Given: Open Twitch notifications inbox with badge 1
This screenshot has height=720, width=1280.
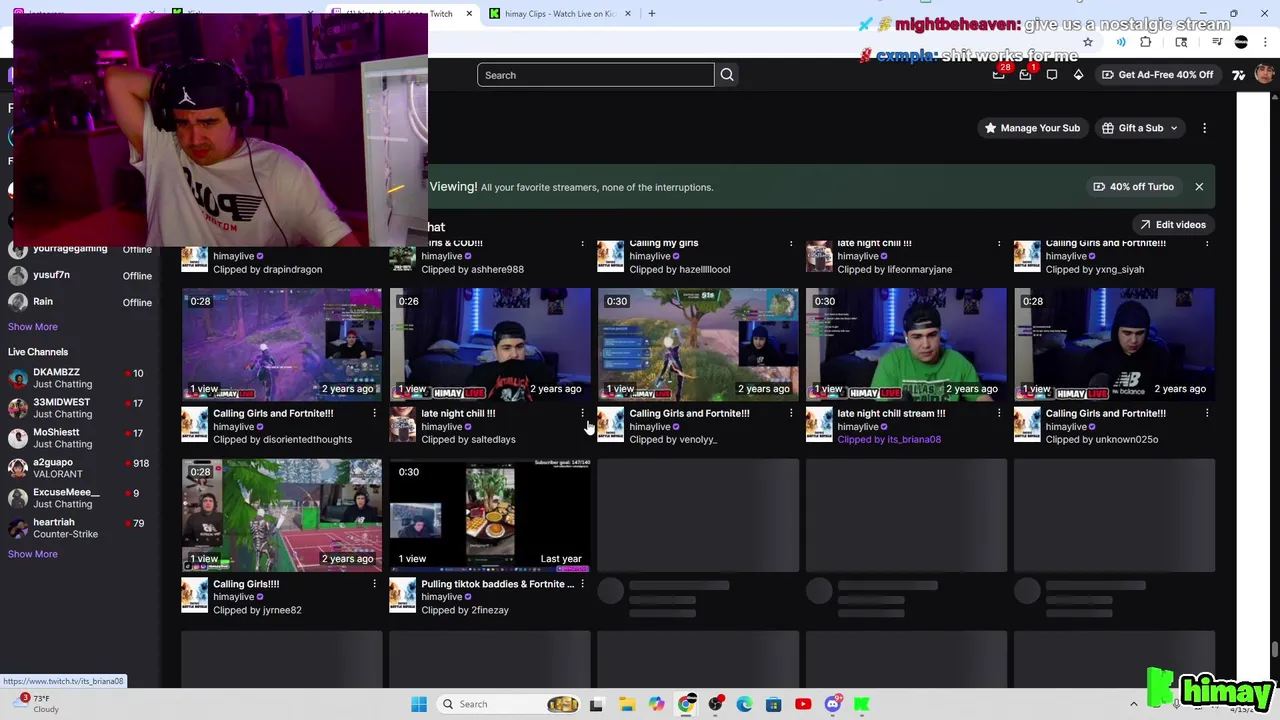Looking at the screenshot, I should coord(1025,74).
